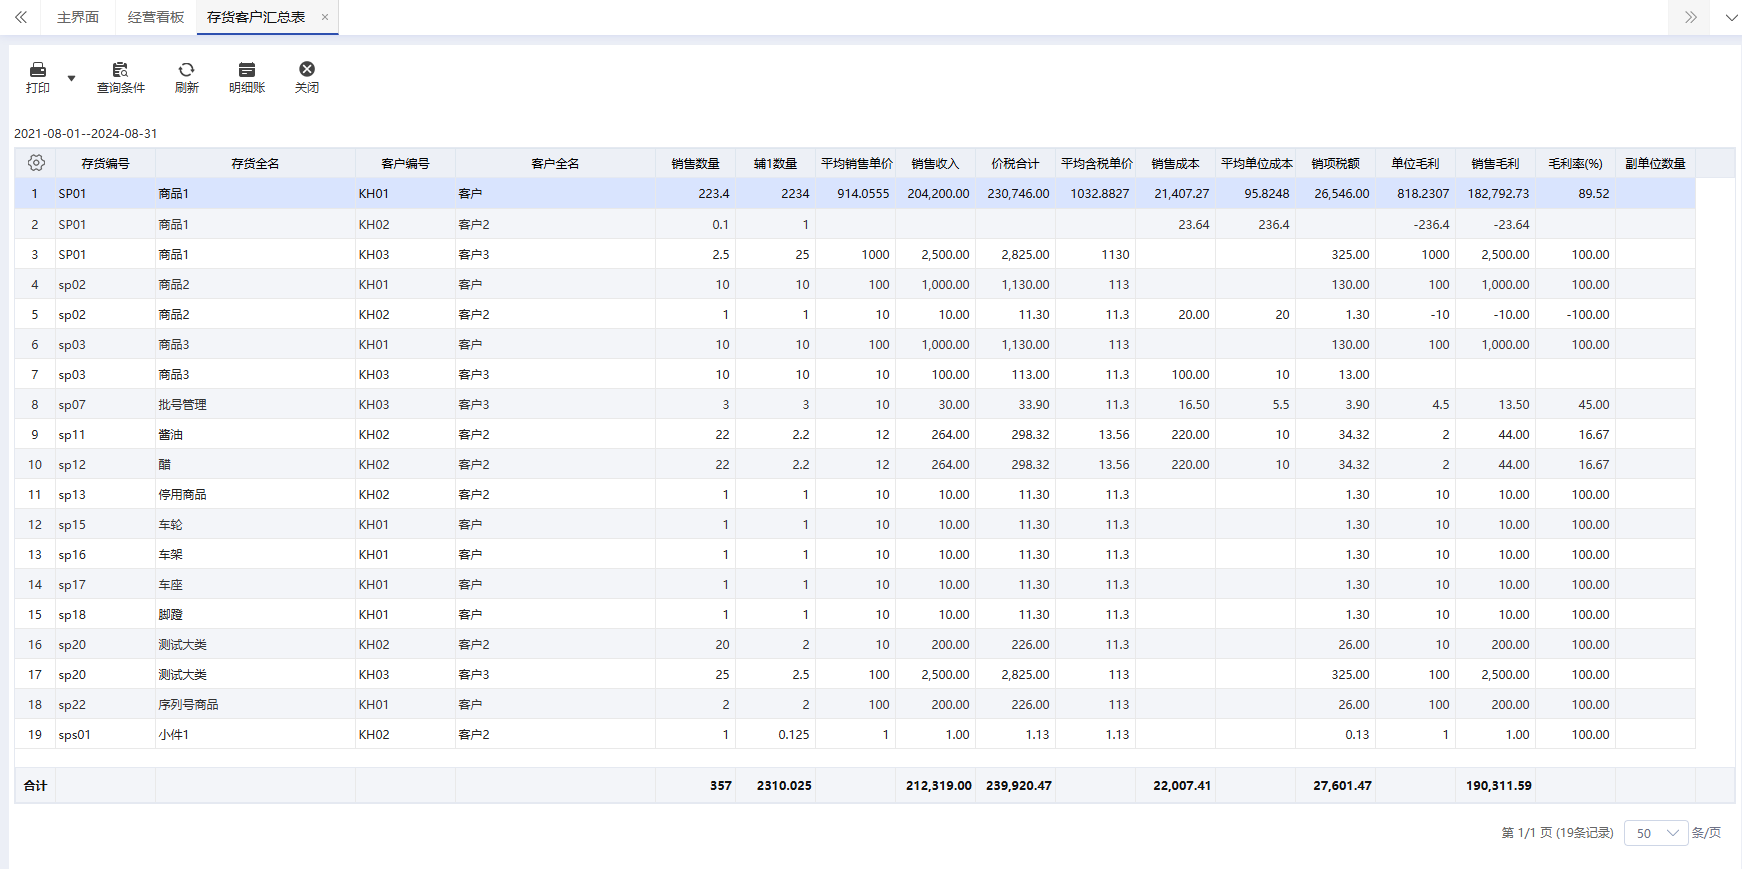Click the sps01 inventory code cell

coord(105,734)
